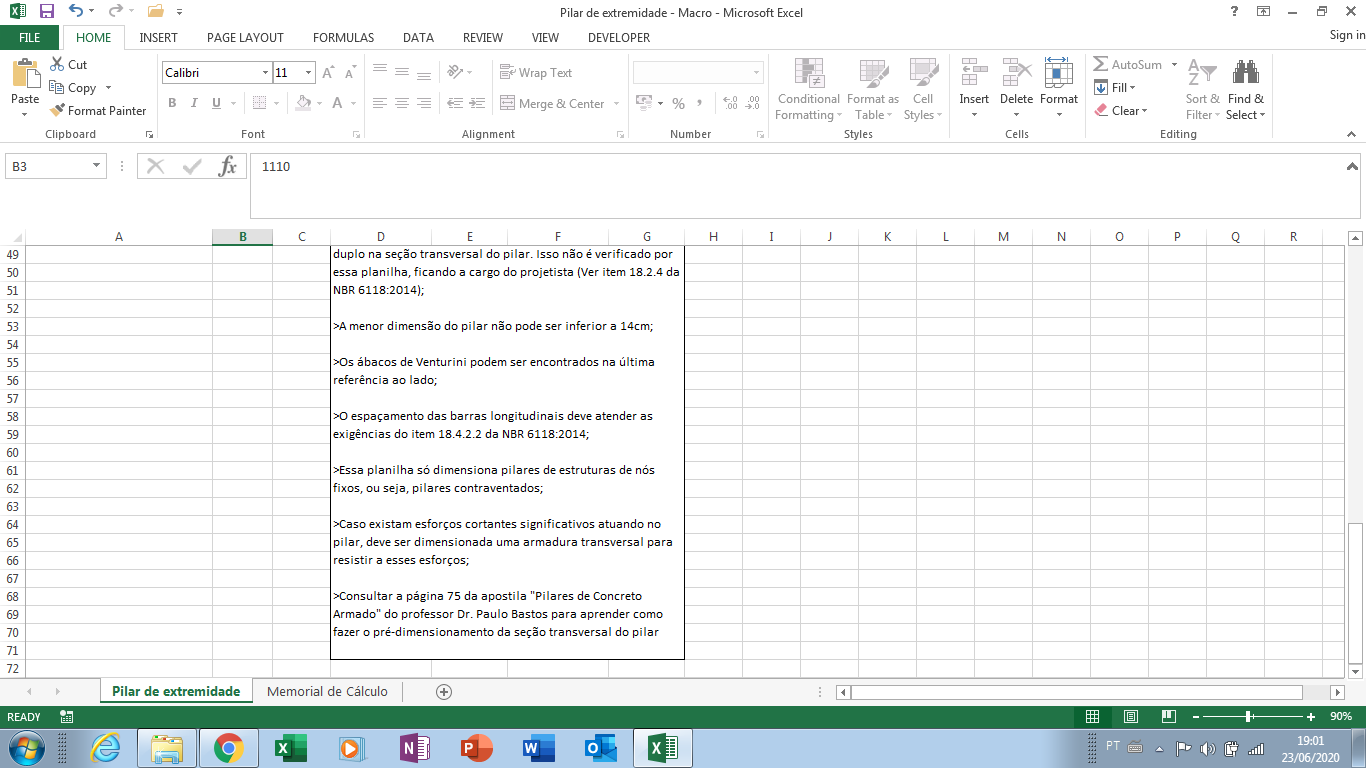Click the zoom slider handle
The width and height of the screenshot is (1366, 768).
click(x=1250, y=716)
